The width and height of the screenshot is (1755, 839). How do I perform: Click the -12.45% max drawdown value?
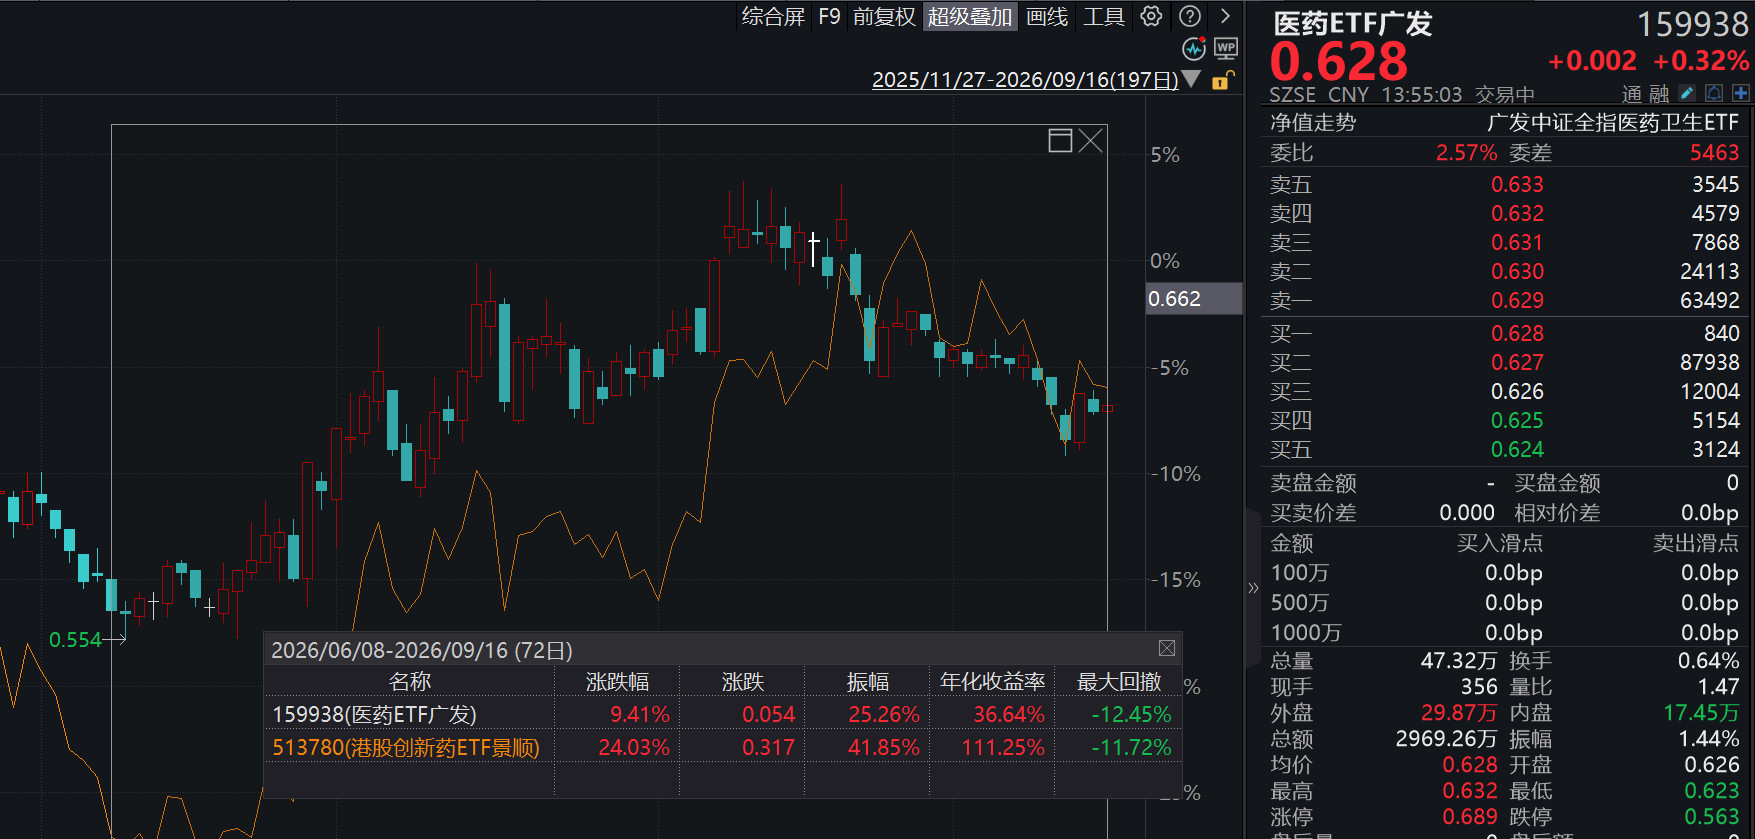1131,714
